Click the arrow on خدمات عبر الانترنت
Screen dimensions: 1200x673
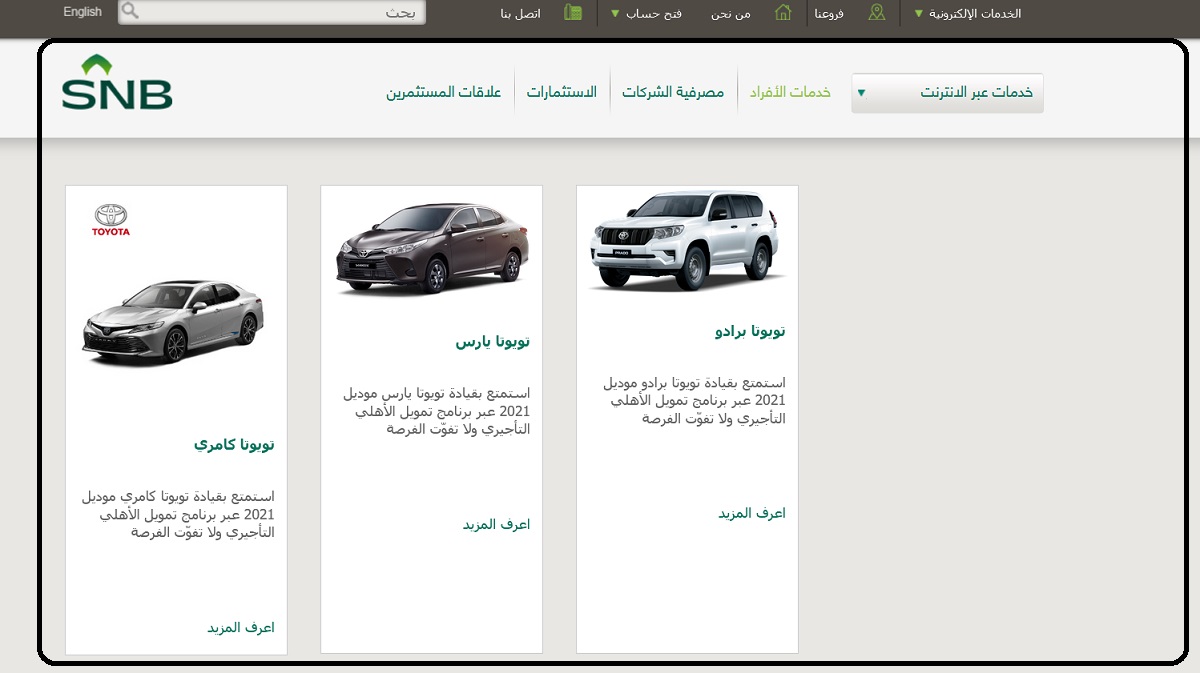862,93
